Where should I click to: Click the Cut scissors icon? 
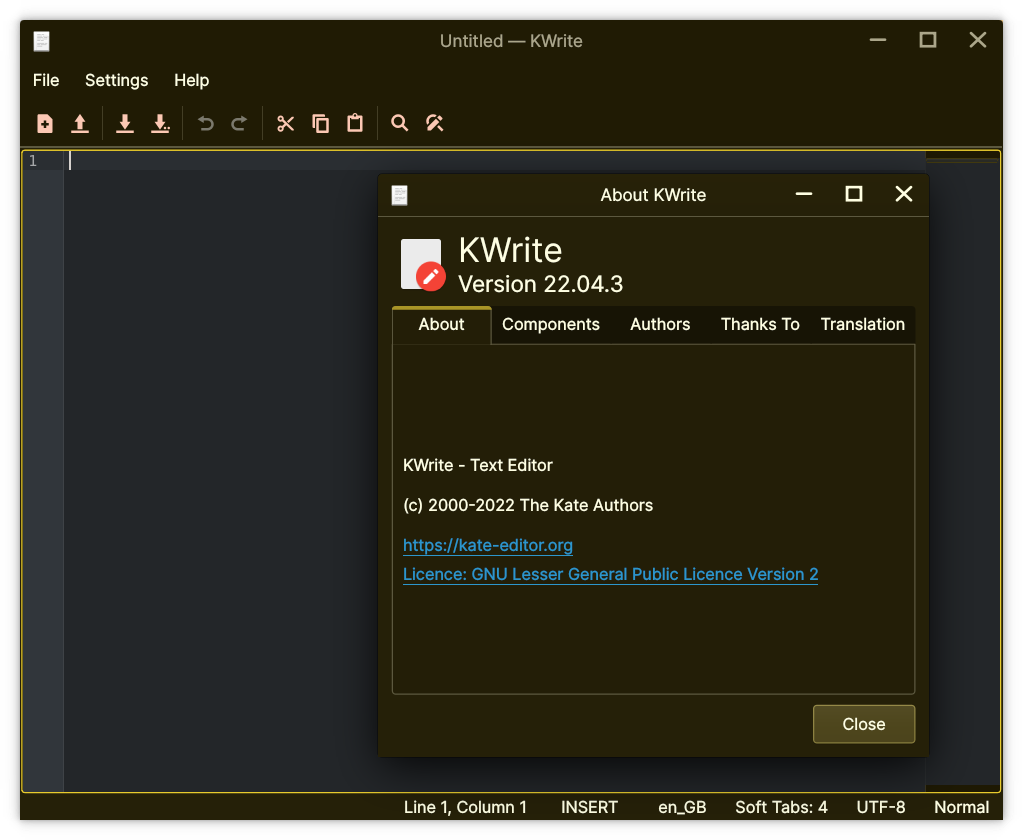tap(286, 123)
